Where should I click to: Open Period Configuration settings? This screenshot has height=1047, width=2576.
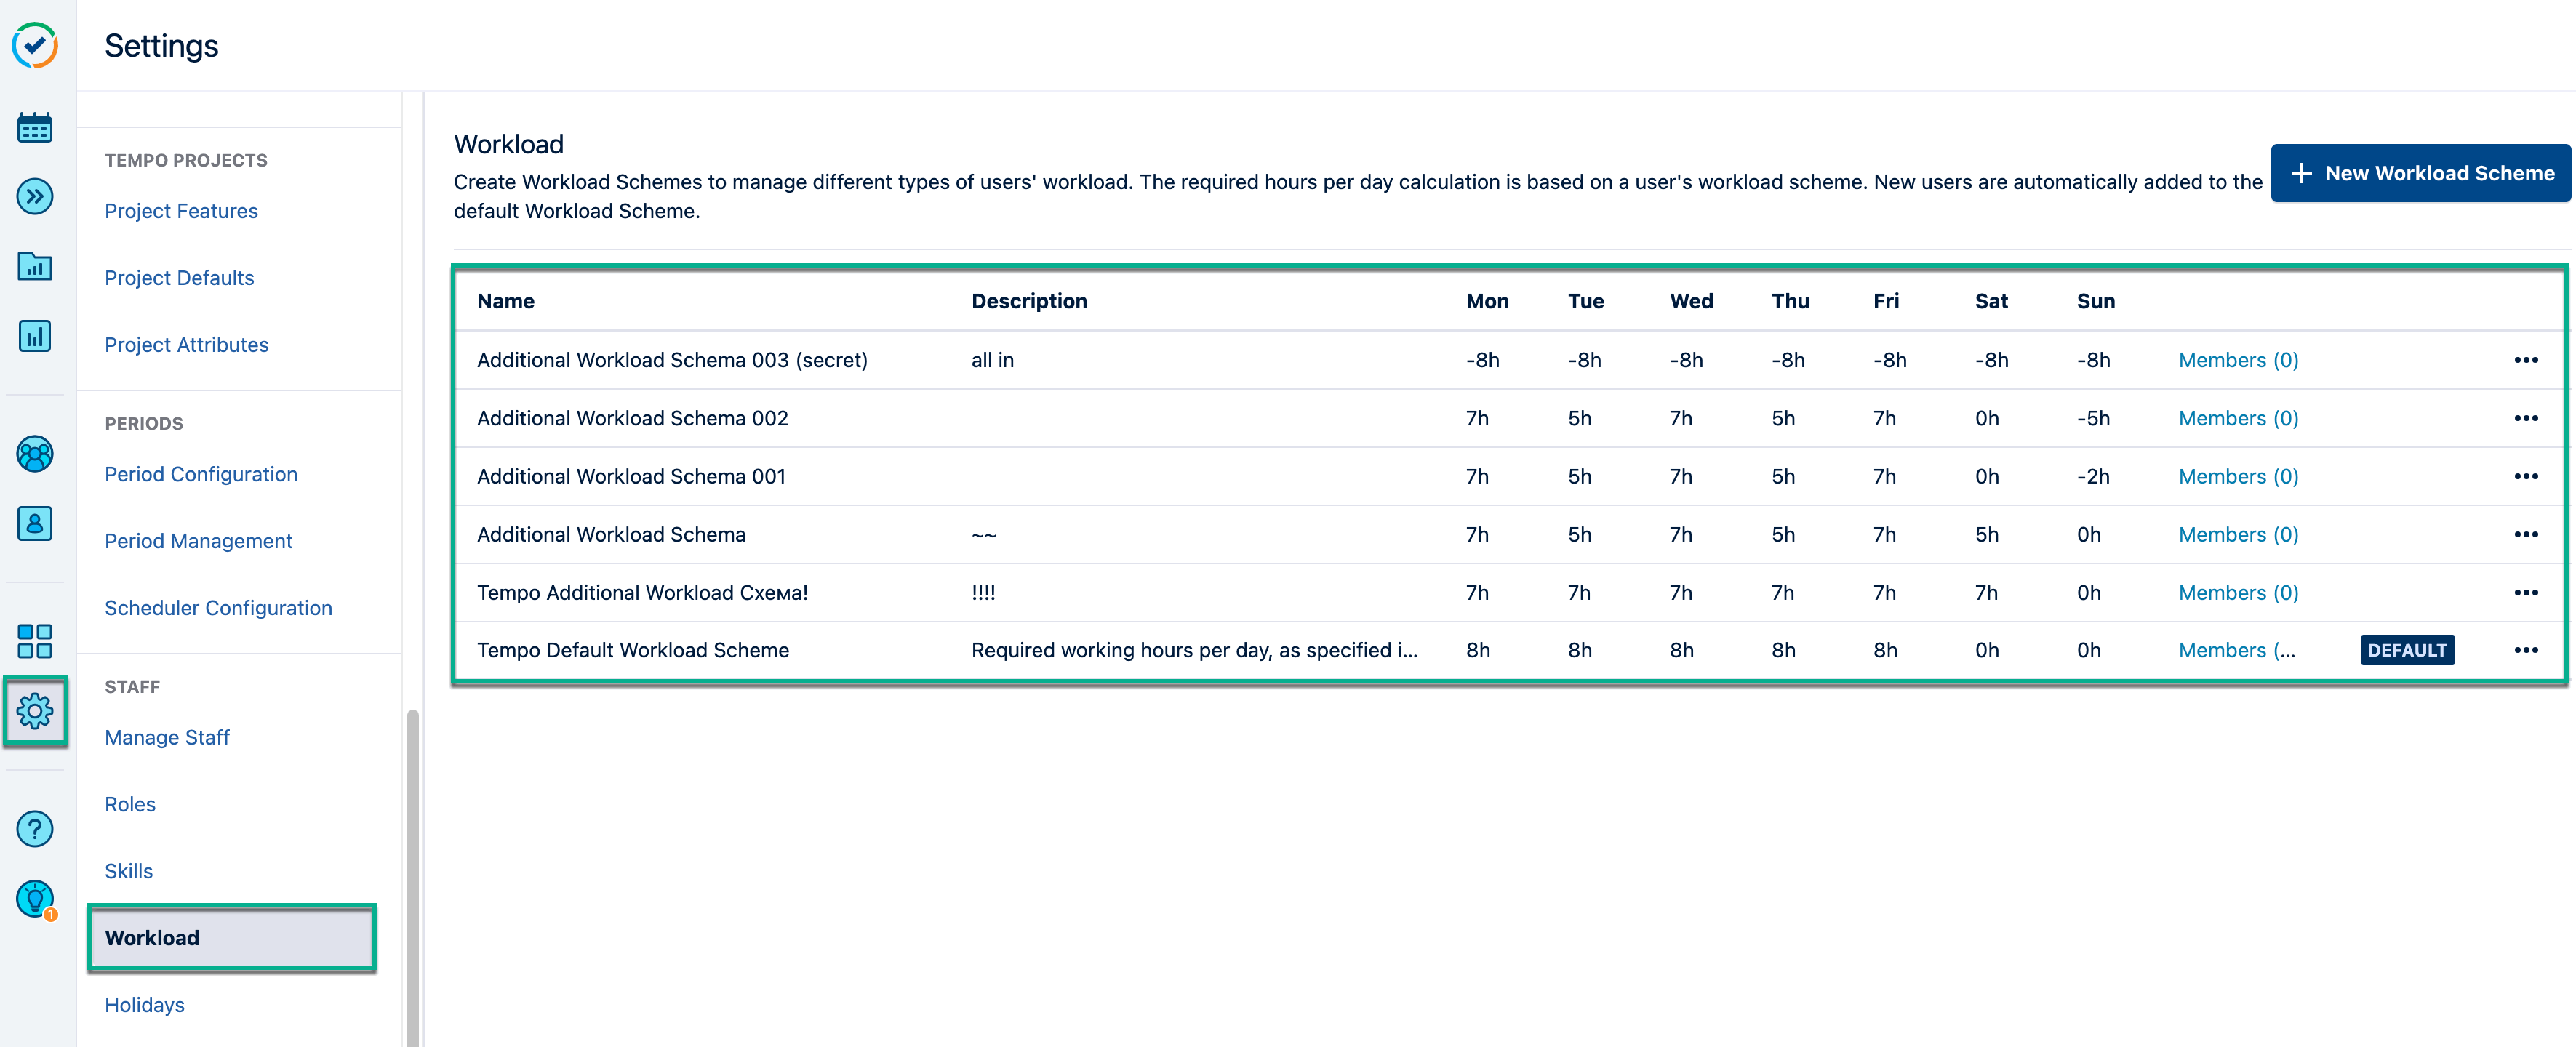[200, 473]
